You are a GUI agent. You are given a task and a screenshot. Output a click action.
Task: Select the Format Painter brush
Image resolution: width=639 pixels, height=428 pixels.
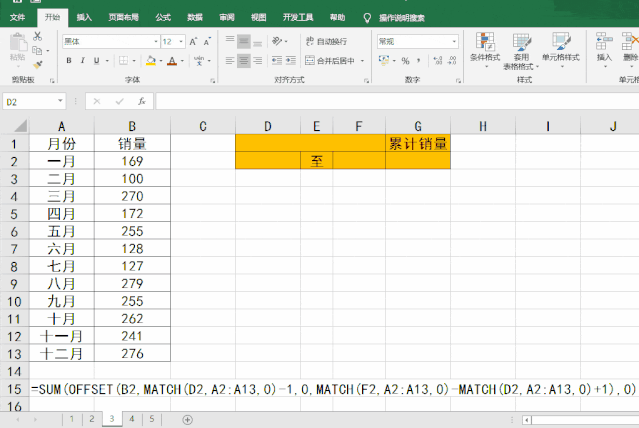[38, 61]
